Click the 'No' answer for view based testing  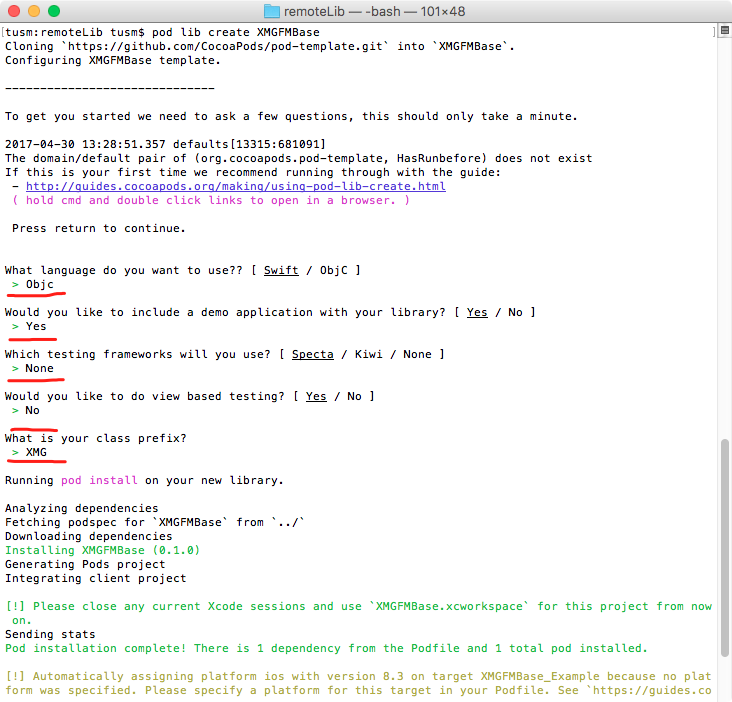click(32, 410)
